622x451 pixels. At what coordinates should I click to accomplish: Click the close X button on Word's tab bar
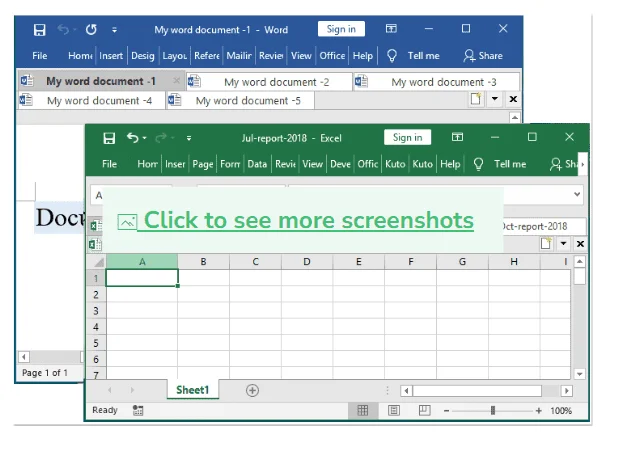click(513, 99)
